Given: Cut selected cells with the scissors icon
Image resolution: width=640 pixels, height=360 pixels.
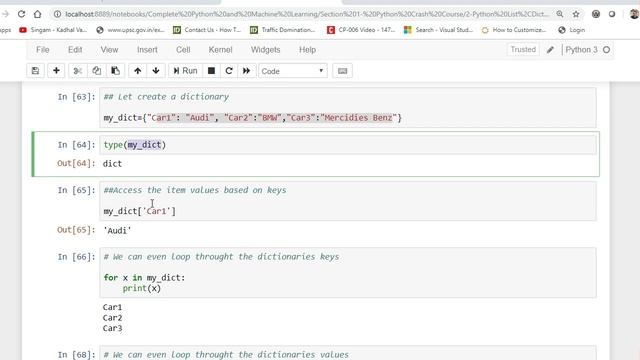Looking at the screenshot, I should click(78, 71).
